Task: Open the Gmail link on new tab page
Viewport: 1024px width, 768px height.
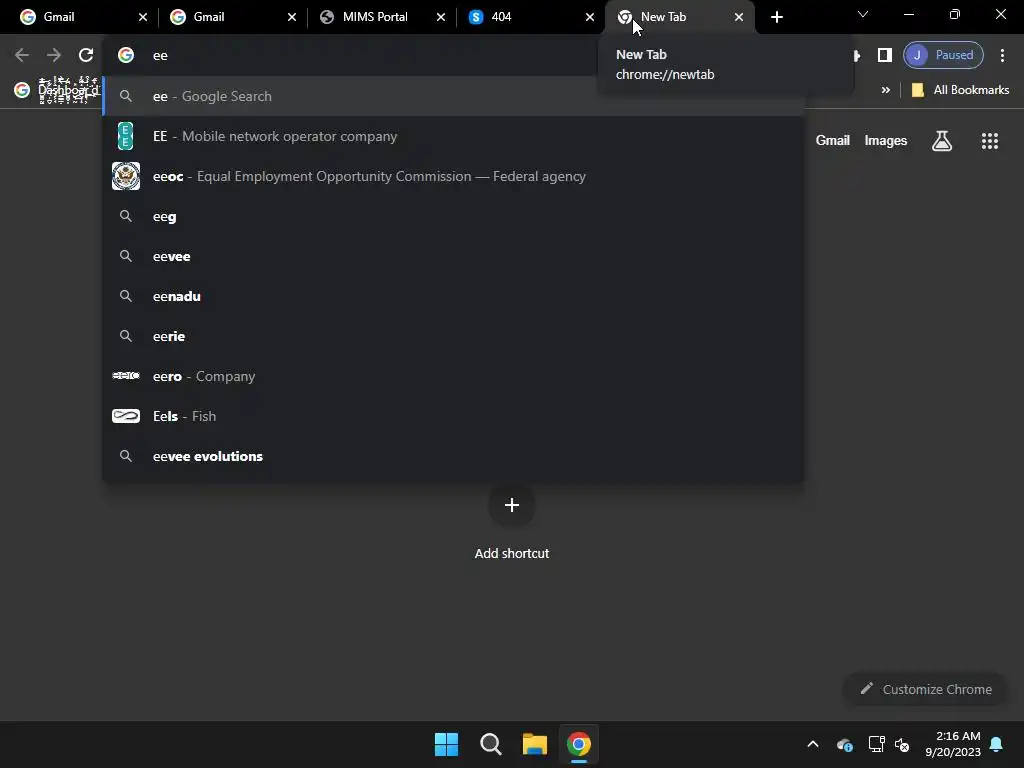Action: pyautogui.click(x=833, y=140)
